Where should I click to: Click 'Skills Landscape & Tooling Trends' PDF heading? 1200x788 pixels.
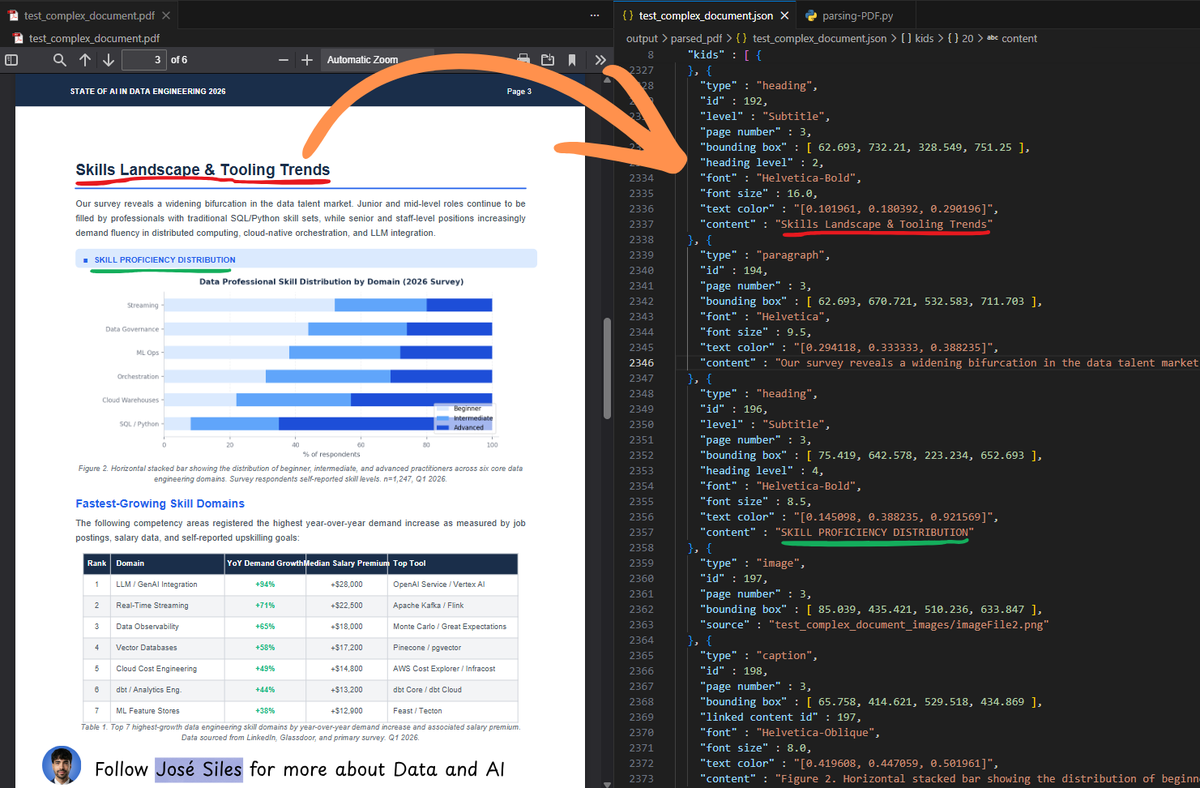(203, 170)
